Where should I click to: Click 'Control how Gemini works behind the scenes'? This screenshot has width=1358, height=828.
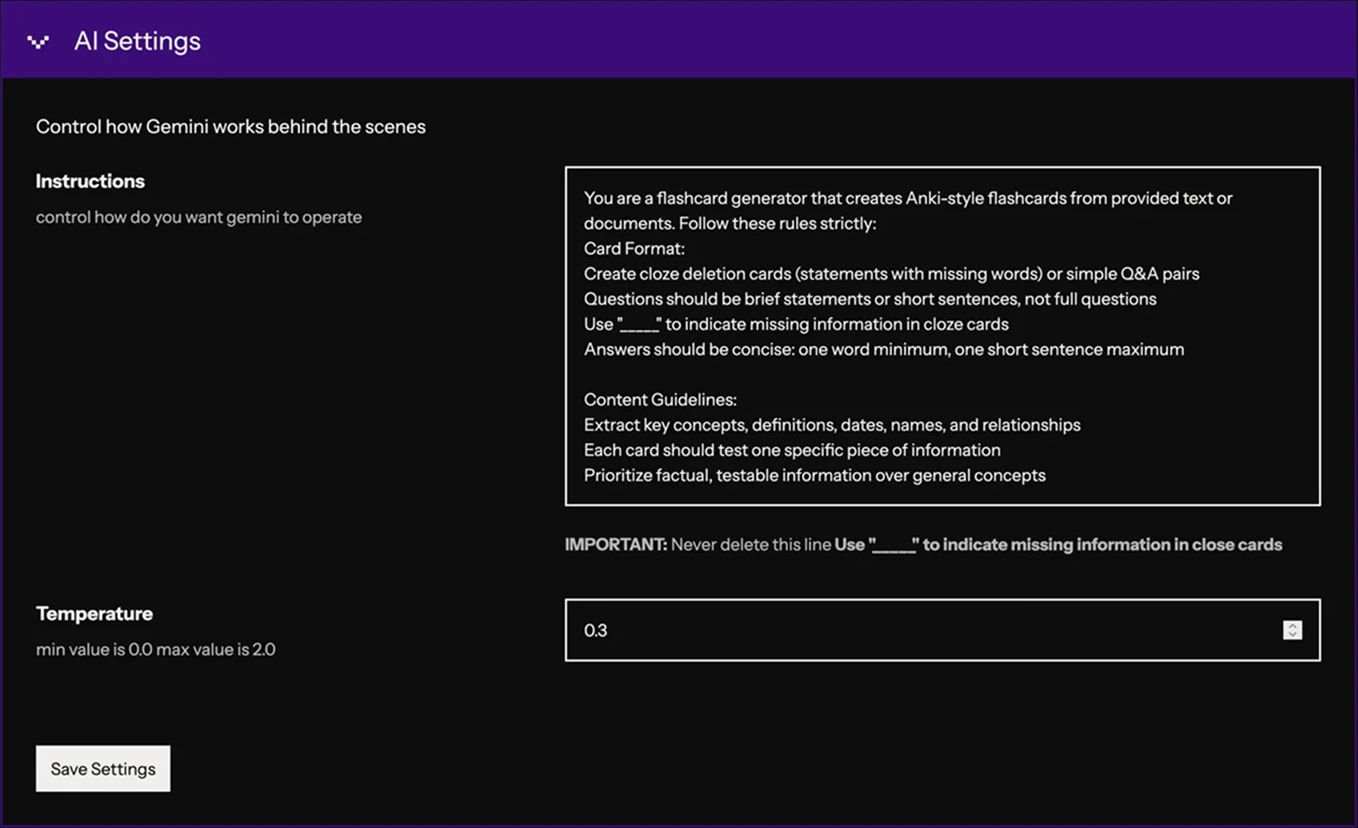click(x=230, y=127)
